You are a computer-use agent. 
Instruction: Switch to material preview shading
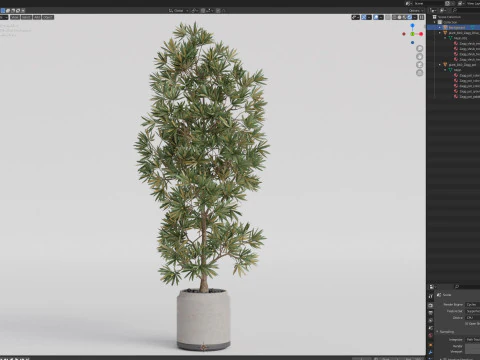pyautogui.click(x=405, y=17)
